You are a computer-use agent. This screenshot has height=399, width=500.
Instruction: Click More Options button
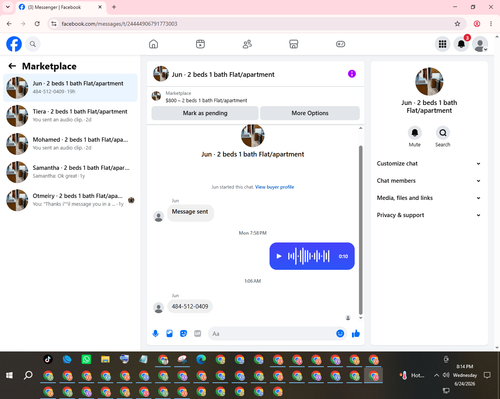pyautogui.click(x=310, y=113)
